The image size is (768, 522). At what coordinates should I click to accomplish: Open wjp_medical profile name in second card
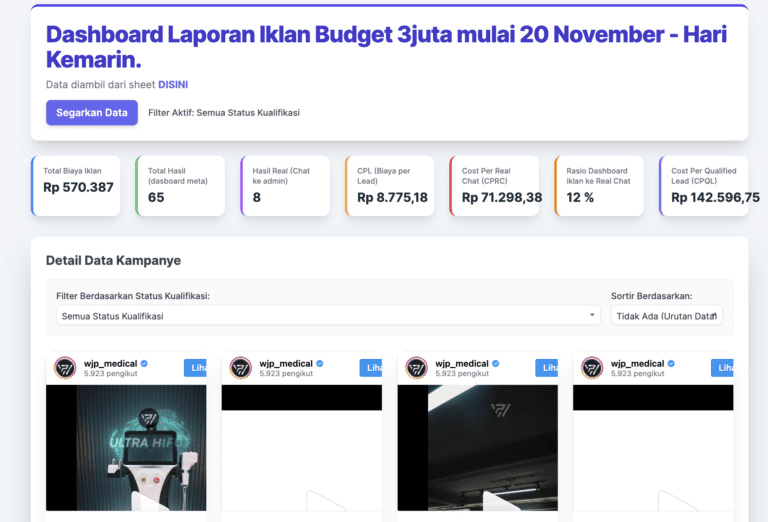[286, 363]
